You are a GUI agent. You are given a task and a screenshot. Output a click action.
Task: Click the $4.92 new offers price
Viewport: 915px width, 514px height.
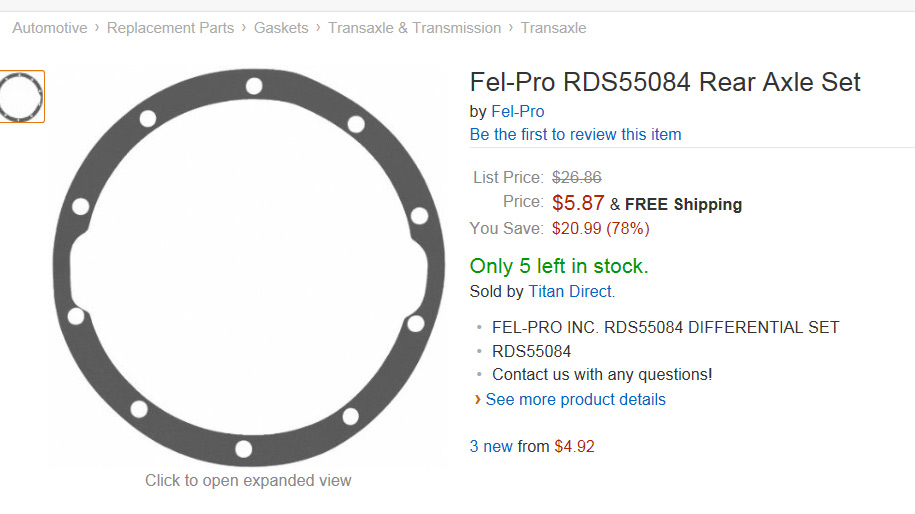[x=574, y=447]
